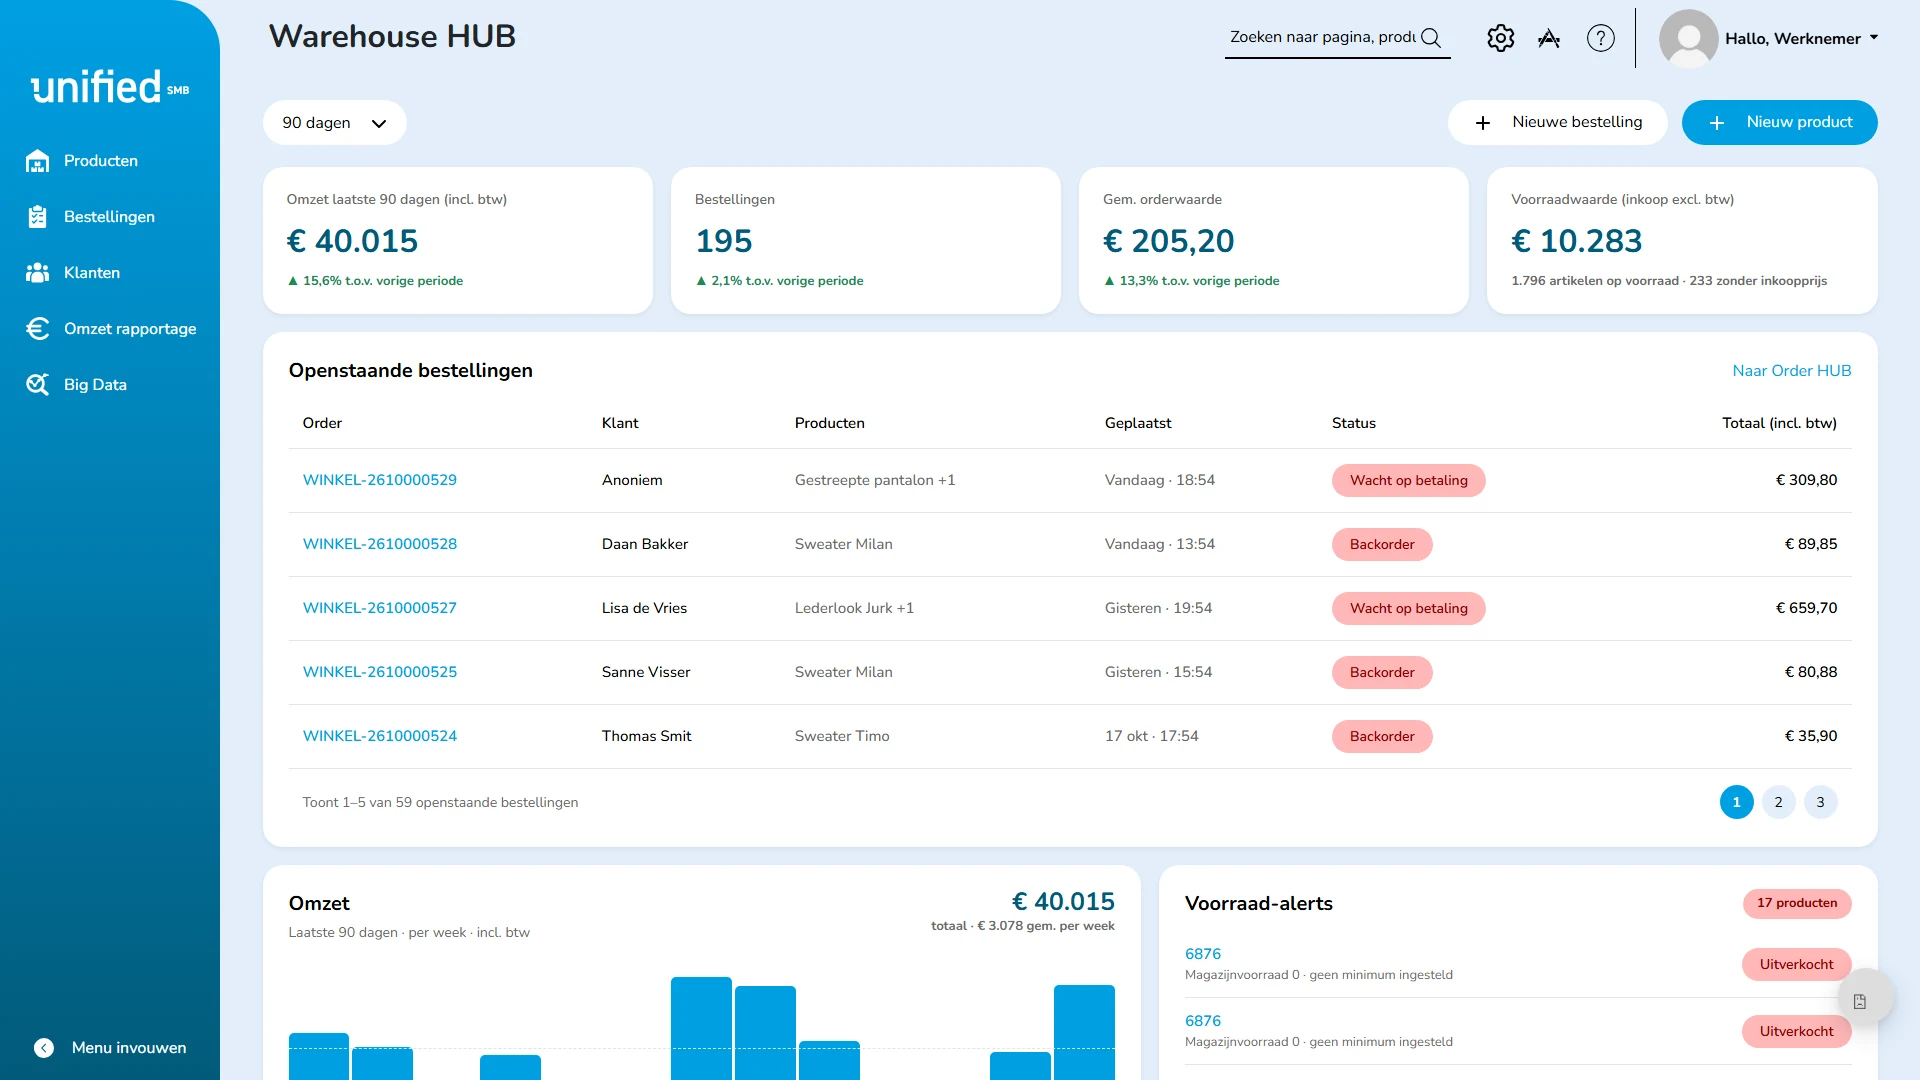Open order WINKEL-2610000525
Screen dimensions: 1920x1080
(x=379, y=672)
